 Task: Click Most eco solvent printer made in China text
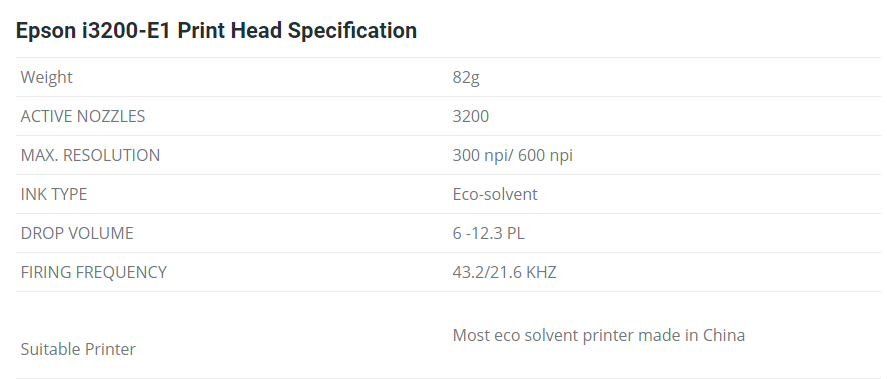[598, 335]
